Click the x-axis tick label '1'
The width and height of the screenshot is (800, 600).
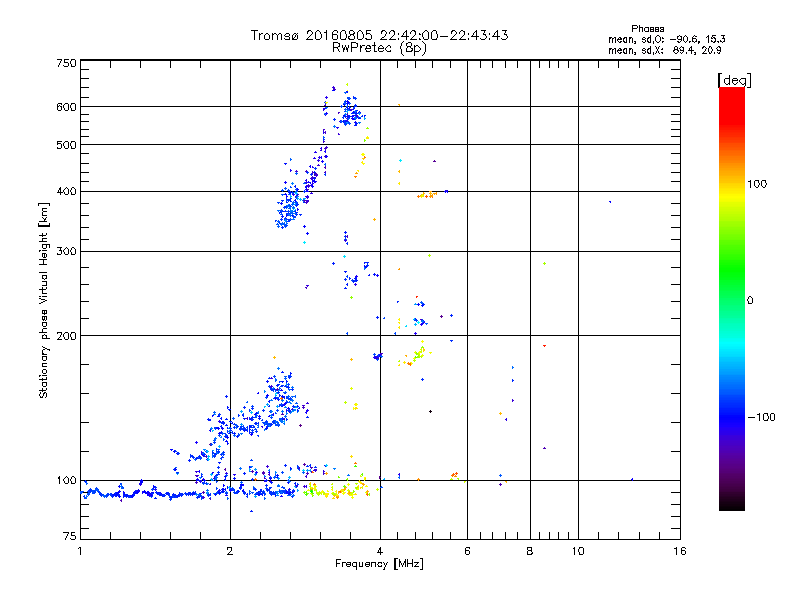click(81, 551)
